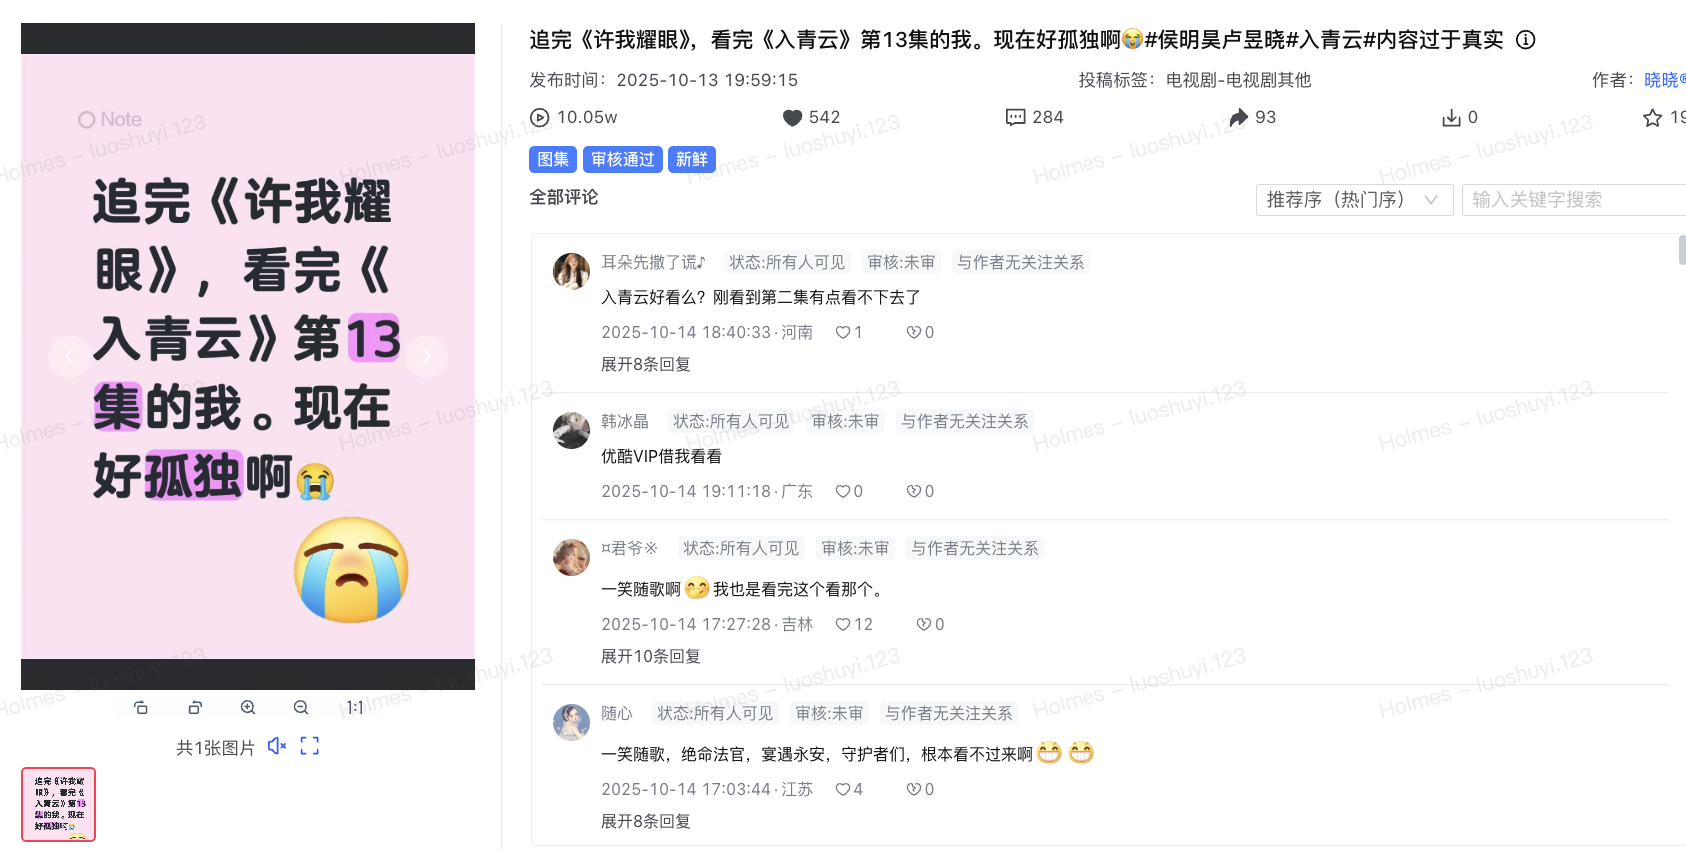Expand 展开10条回复 replies
Viewport: 1686px width, 854px height.
click(x=651, y=656)
